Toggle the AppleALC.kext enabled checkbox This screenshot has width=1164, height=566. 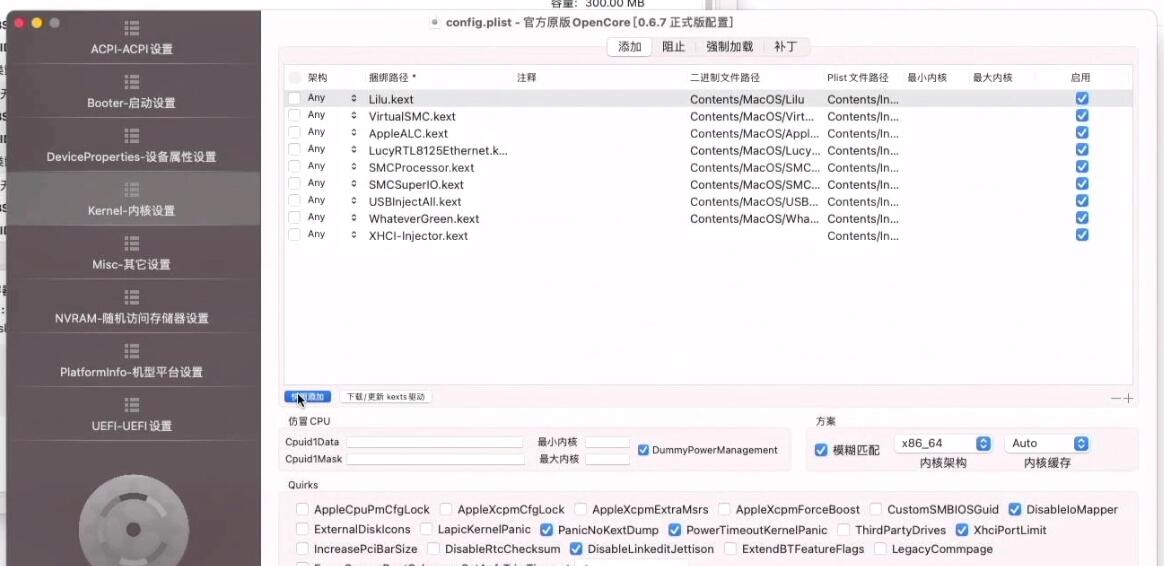pos(1082,132)
